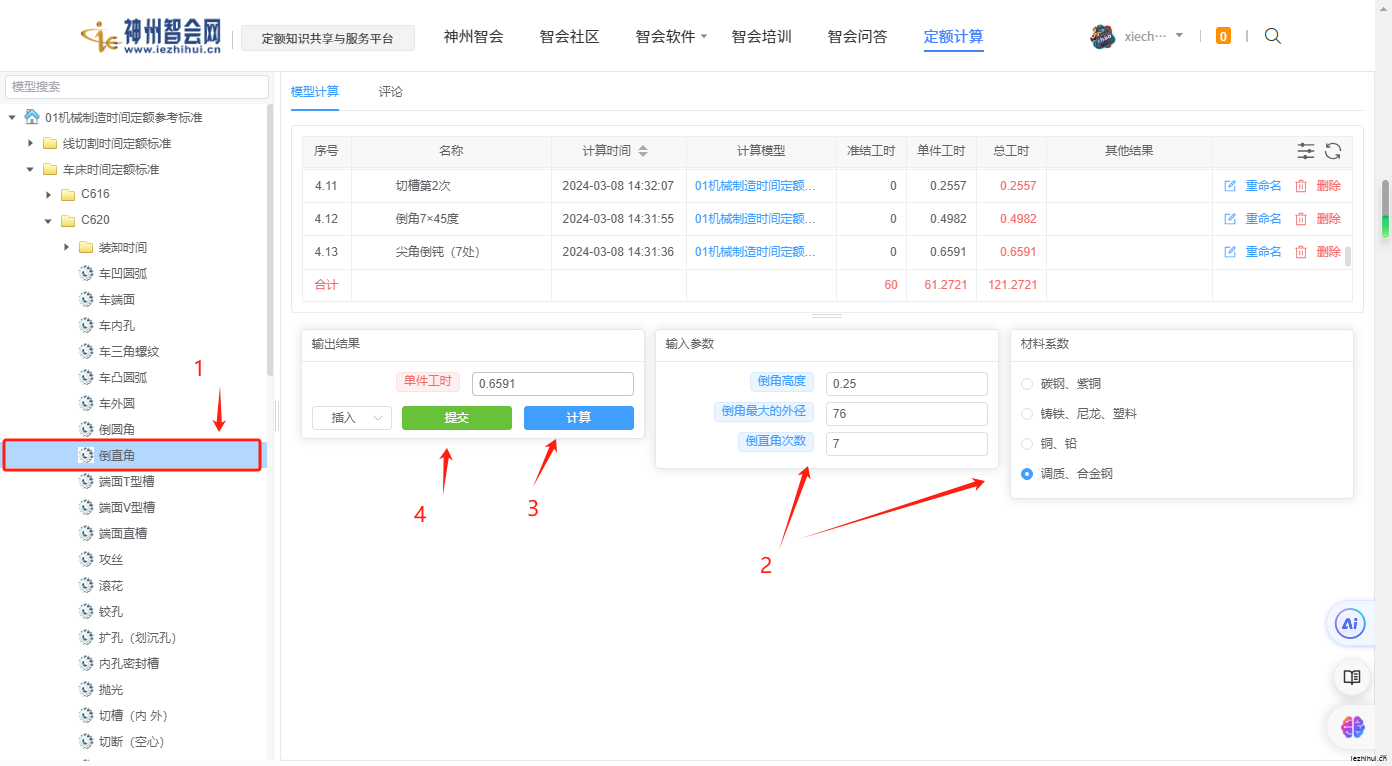Collapse the 车床时间定额标准 folder
The image size is (1392, 766).
30,169
